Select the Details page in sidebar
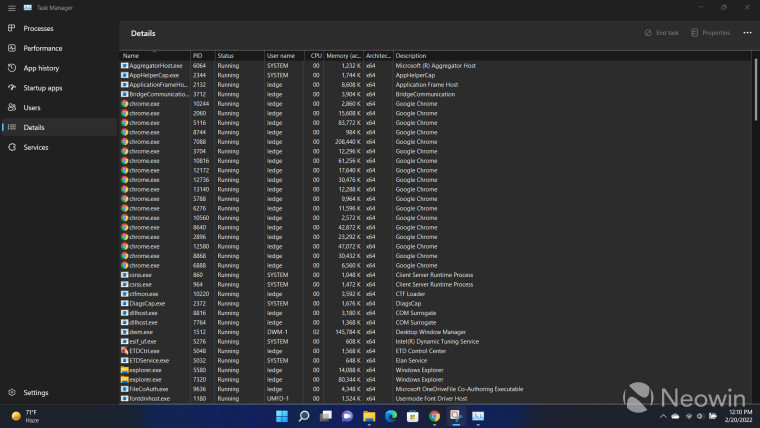760x428 pixels. pos(59,127)
